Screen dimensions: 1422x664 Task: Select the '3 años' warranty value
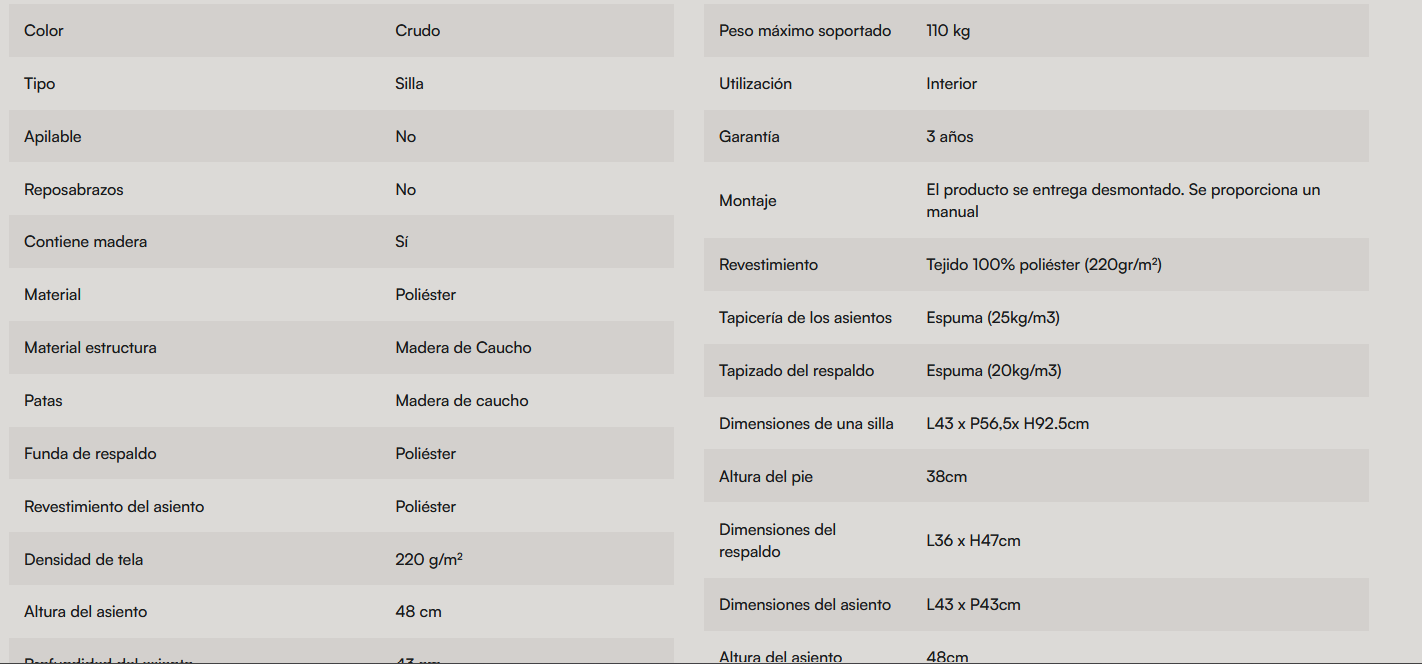(x=949, y=137)
